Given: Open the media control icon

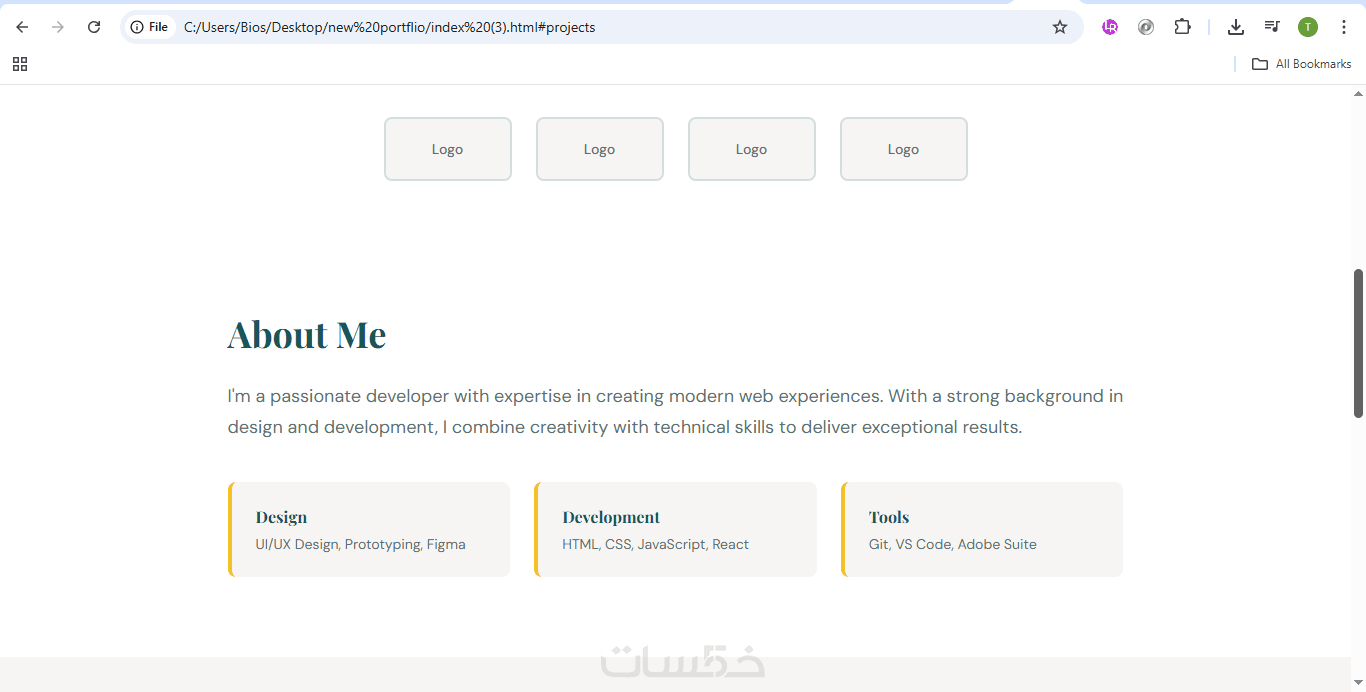Looking at the screenshot, I should tap(1272, 27).
